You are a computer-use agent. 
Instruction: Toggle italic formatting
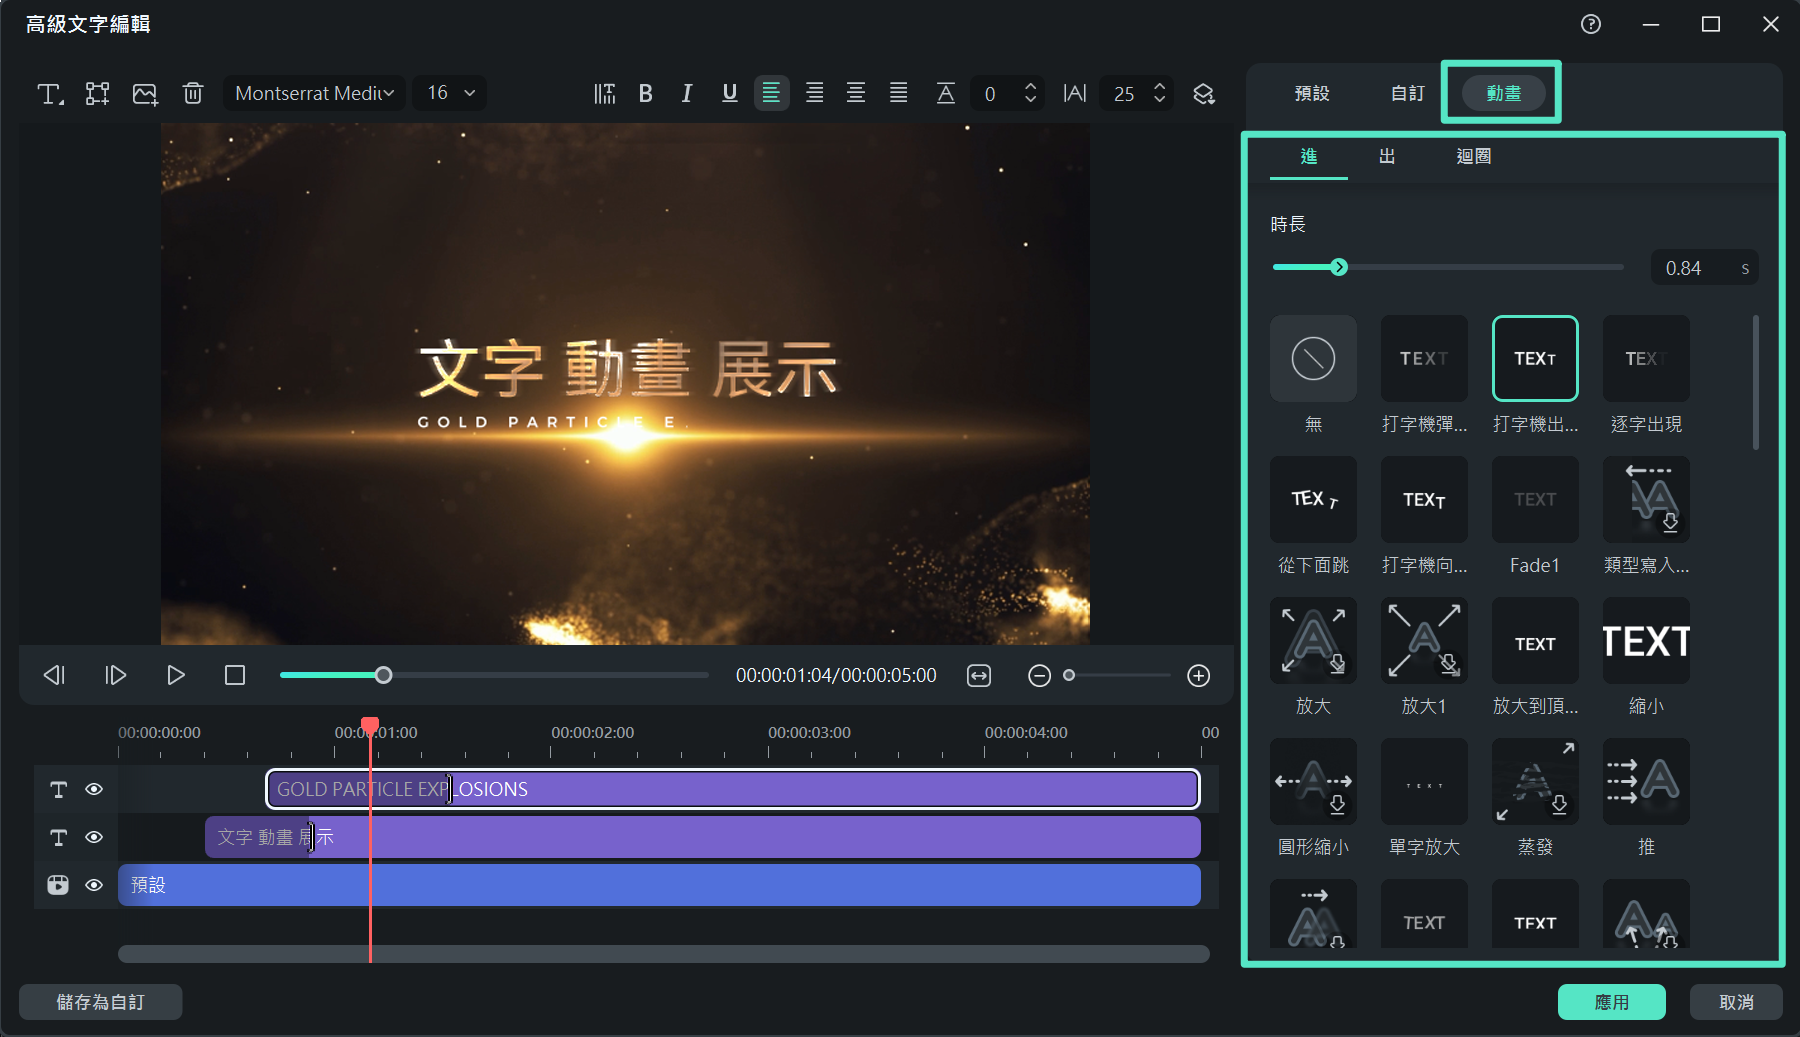pos(687,94)
